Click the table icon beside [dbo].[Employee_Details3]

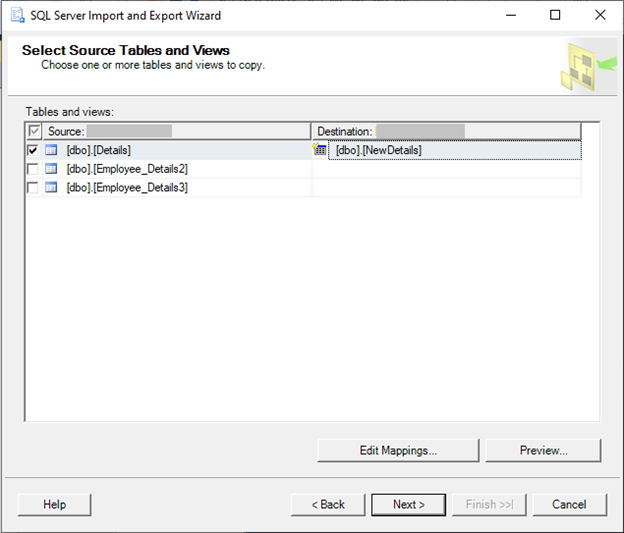[x=51, y=187]
